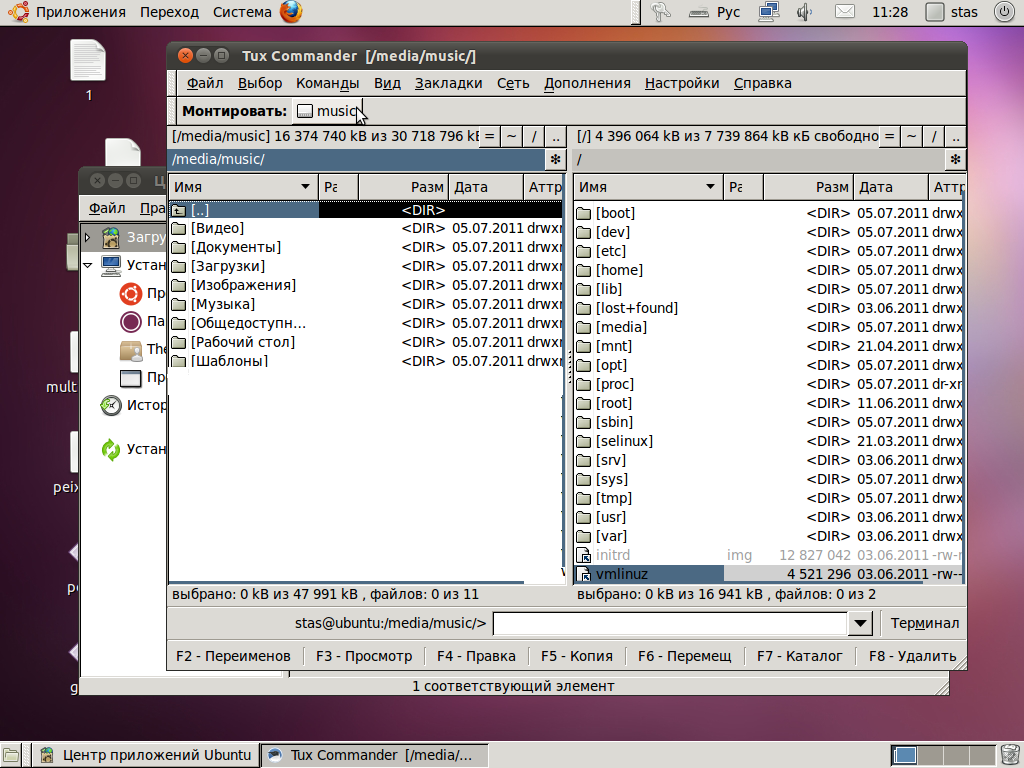Select the parent directory [..] up icon
This screenshot has width=1024, height=768.
pyautogui.click(x=178, y=210)
